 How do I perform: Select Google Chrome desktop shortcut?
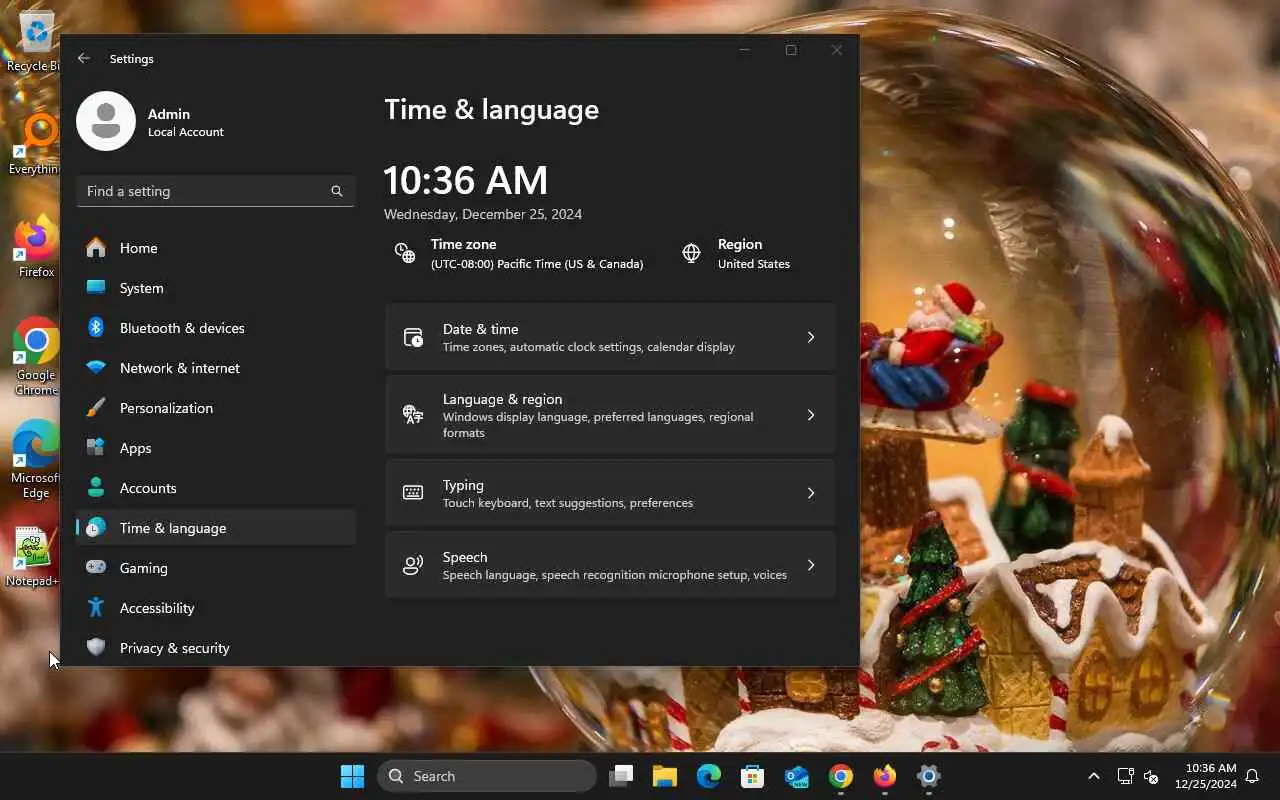36,358
